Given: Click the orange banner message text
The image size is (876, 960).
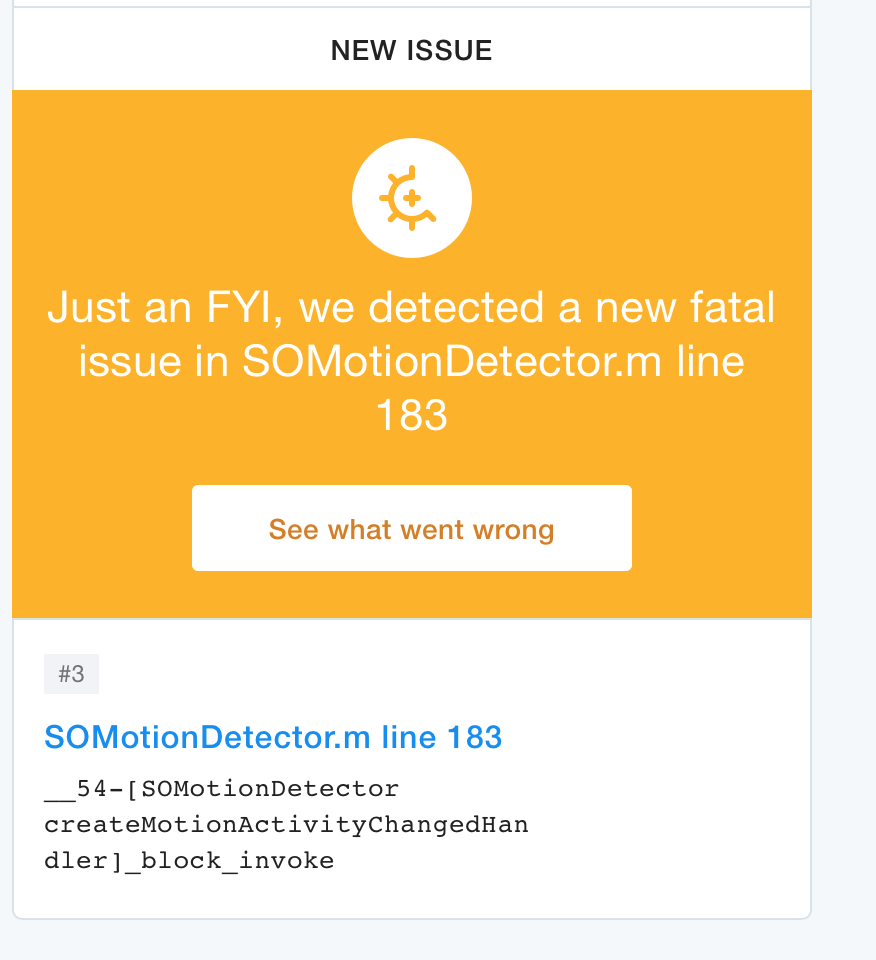Looking at the screenshot, I should click(411, 361).
